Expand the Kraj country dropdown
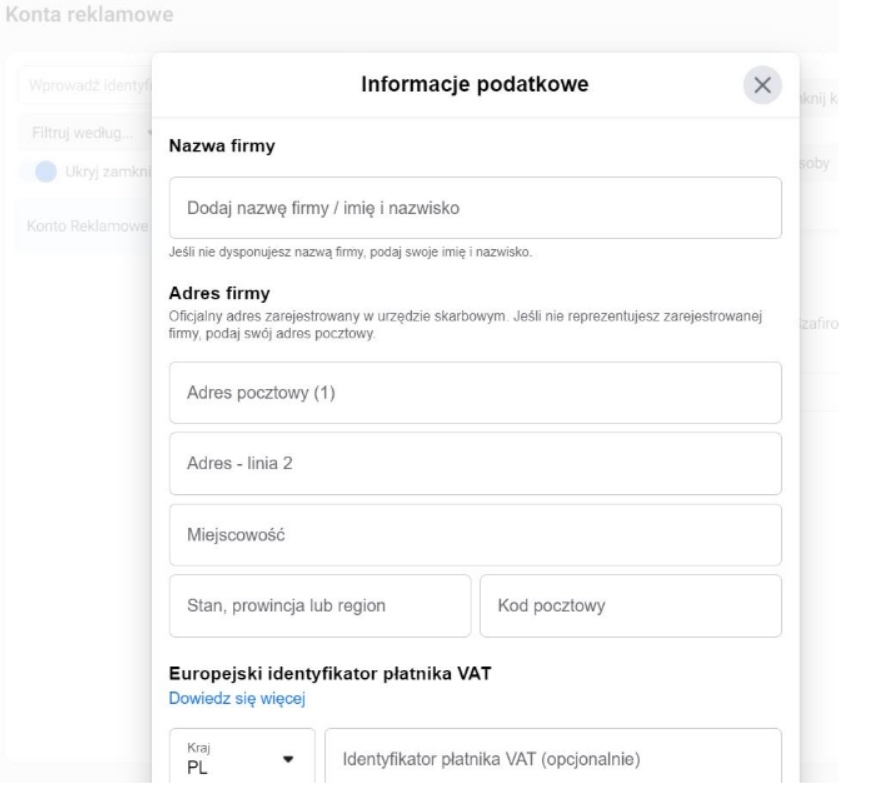This screenshot has width=874, height=797. [x=242, y=759]
